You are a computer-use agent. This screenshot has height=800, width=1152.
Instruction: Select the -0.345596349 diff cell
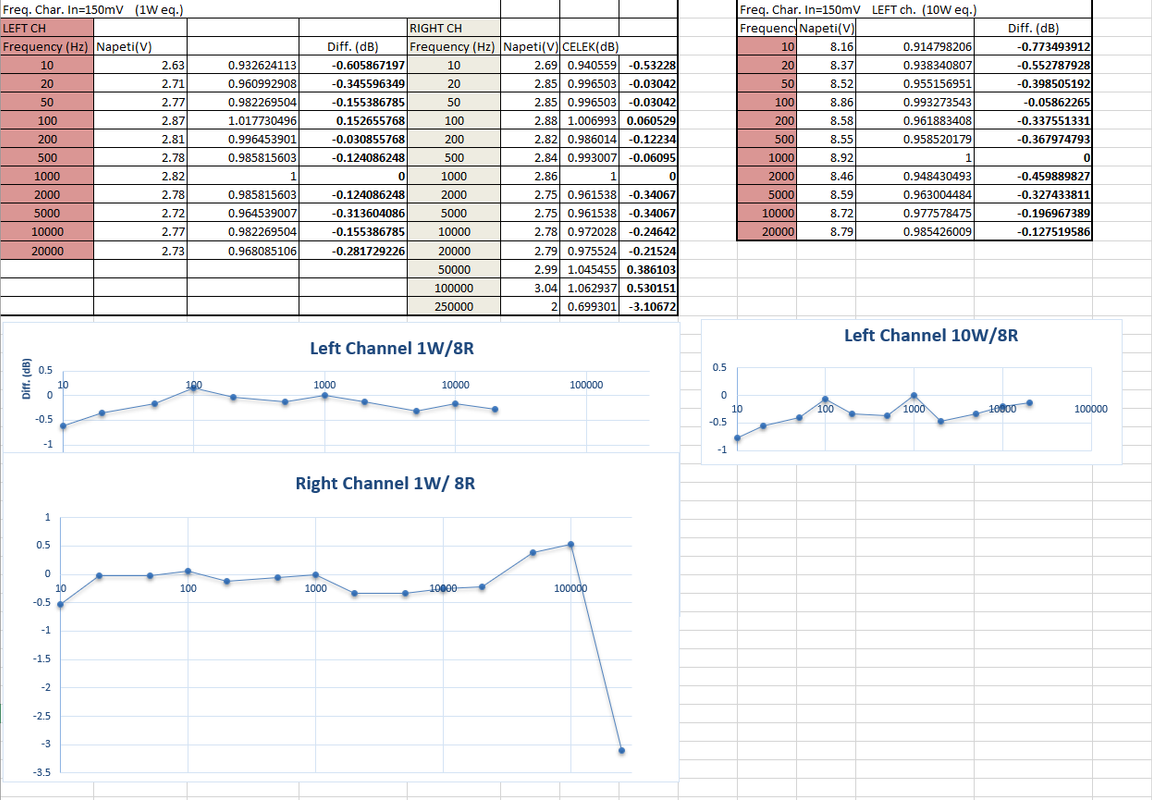pyautogui.click(x=353, y=84)
